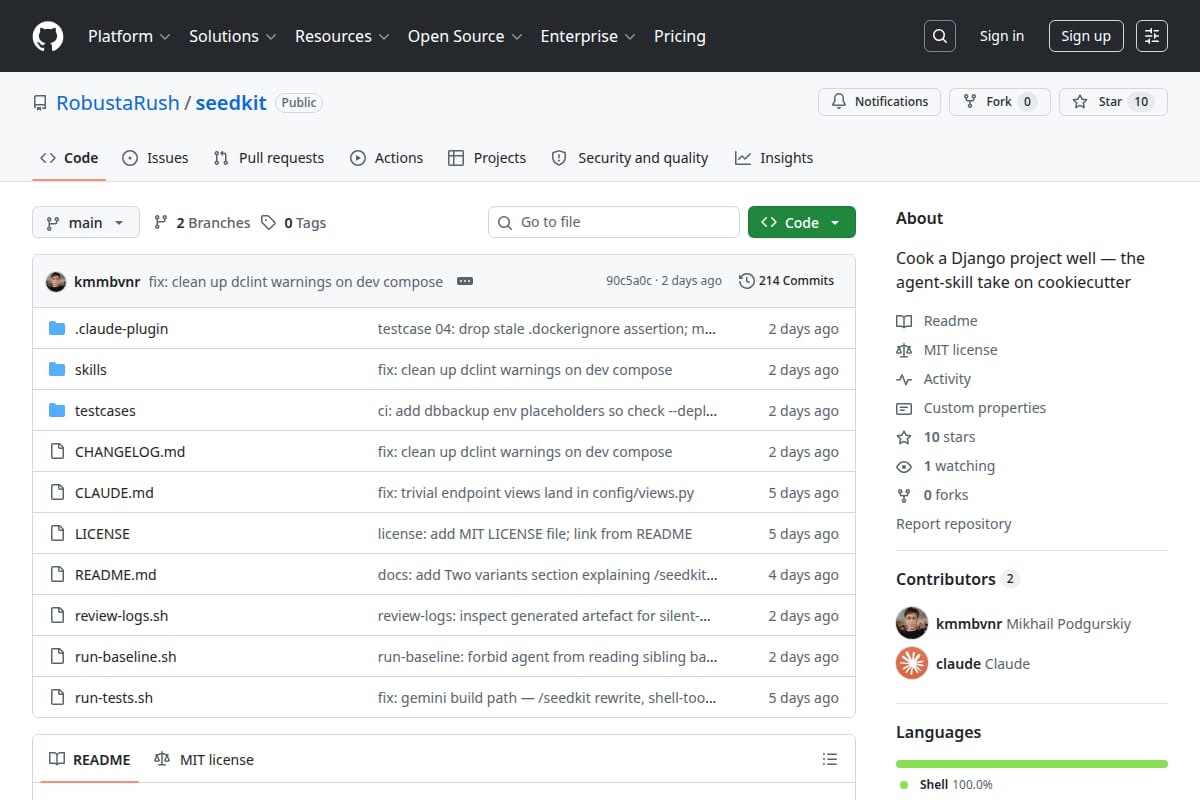
Task: Open the seedkit repository name link
Action: click(x=231, y=103)
